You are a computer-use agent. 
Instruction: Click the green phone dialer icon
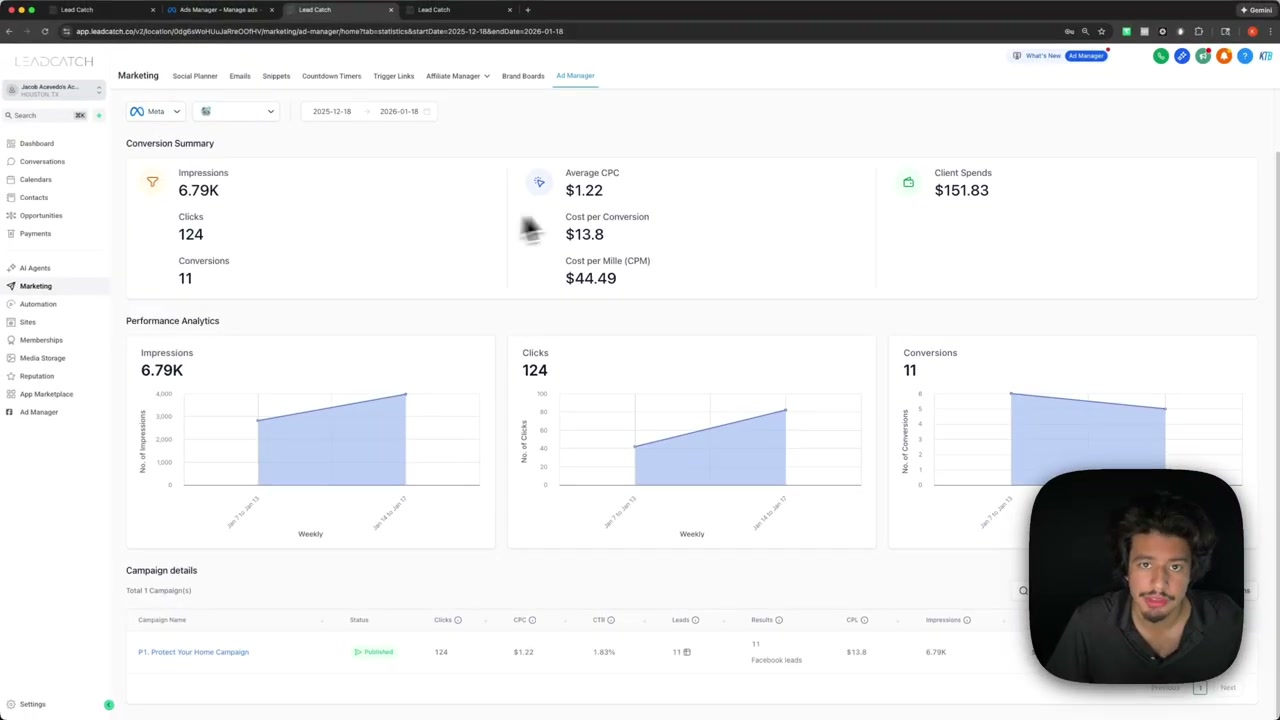point(1161,56)
